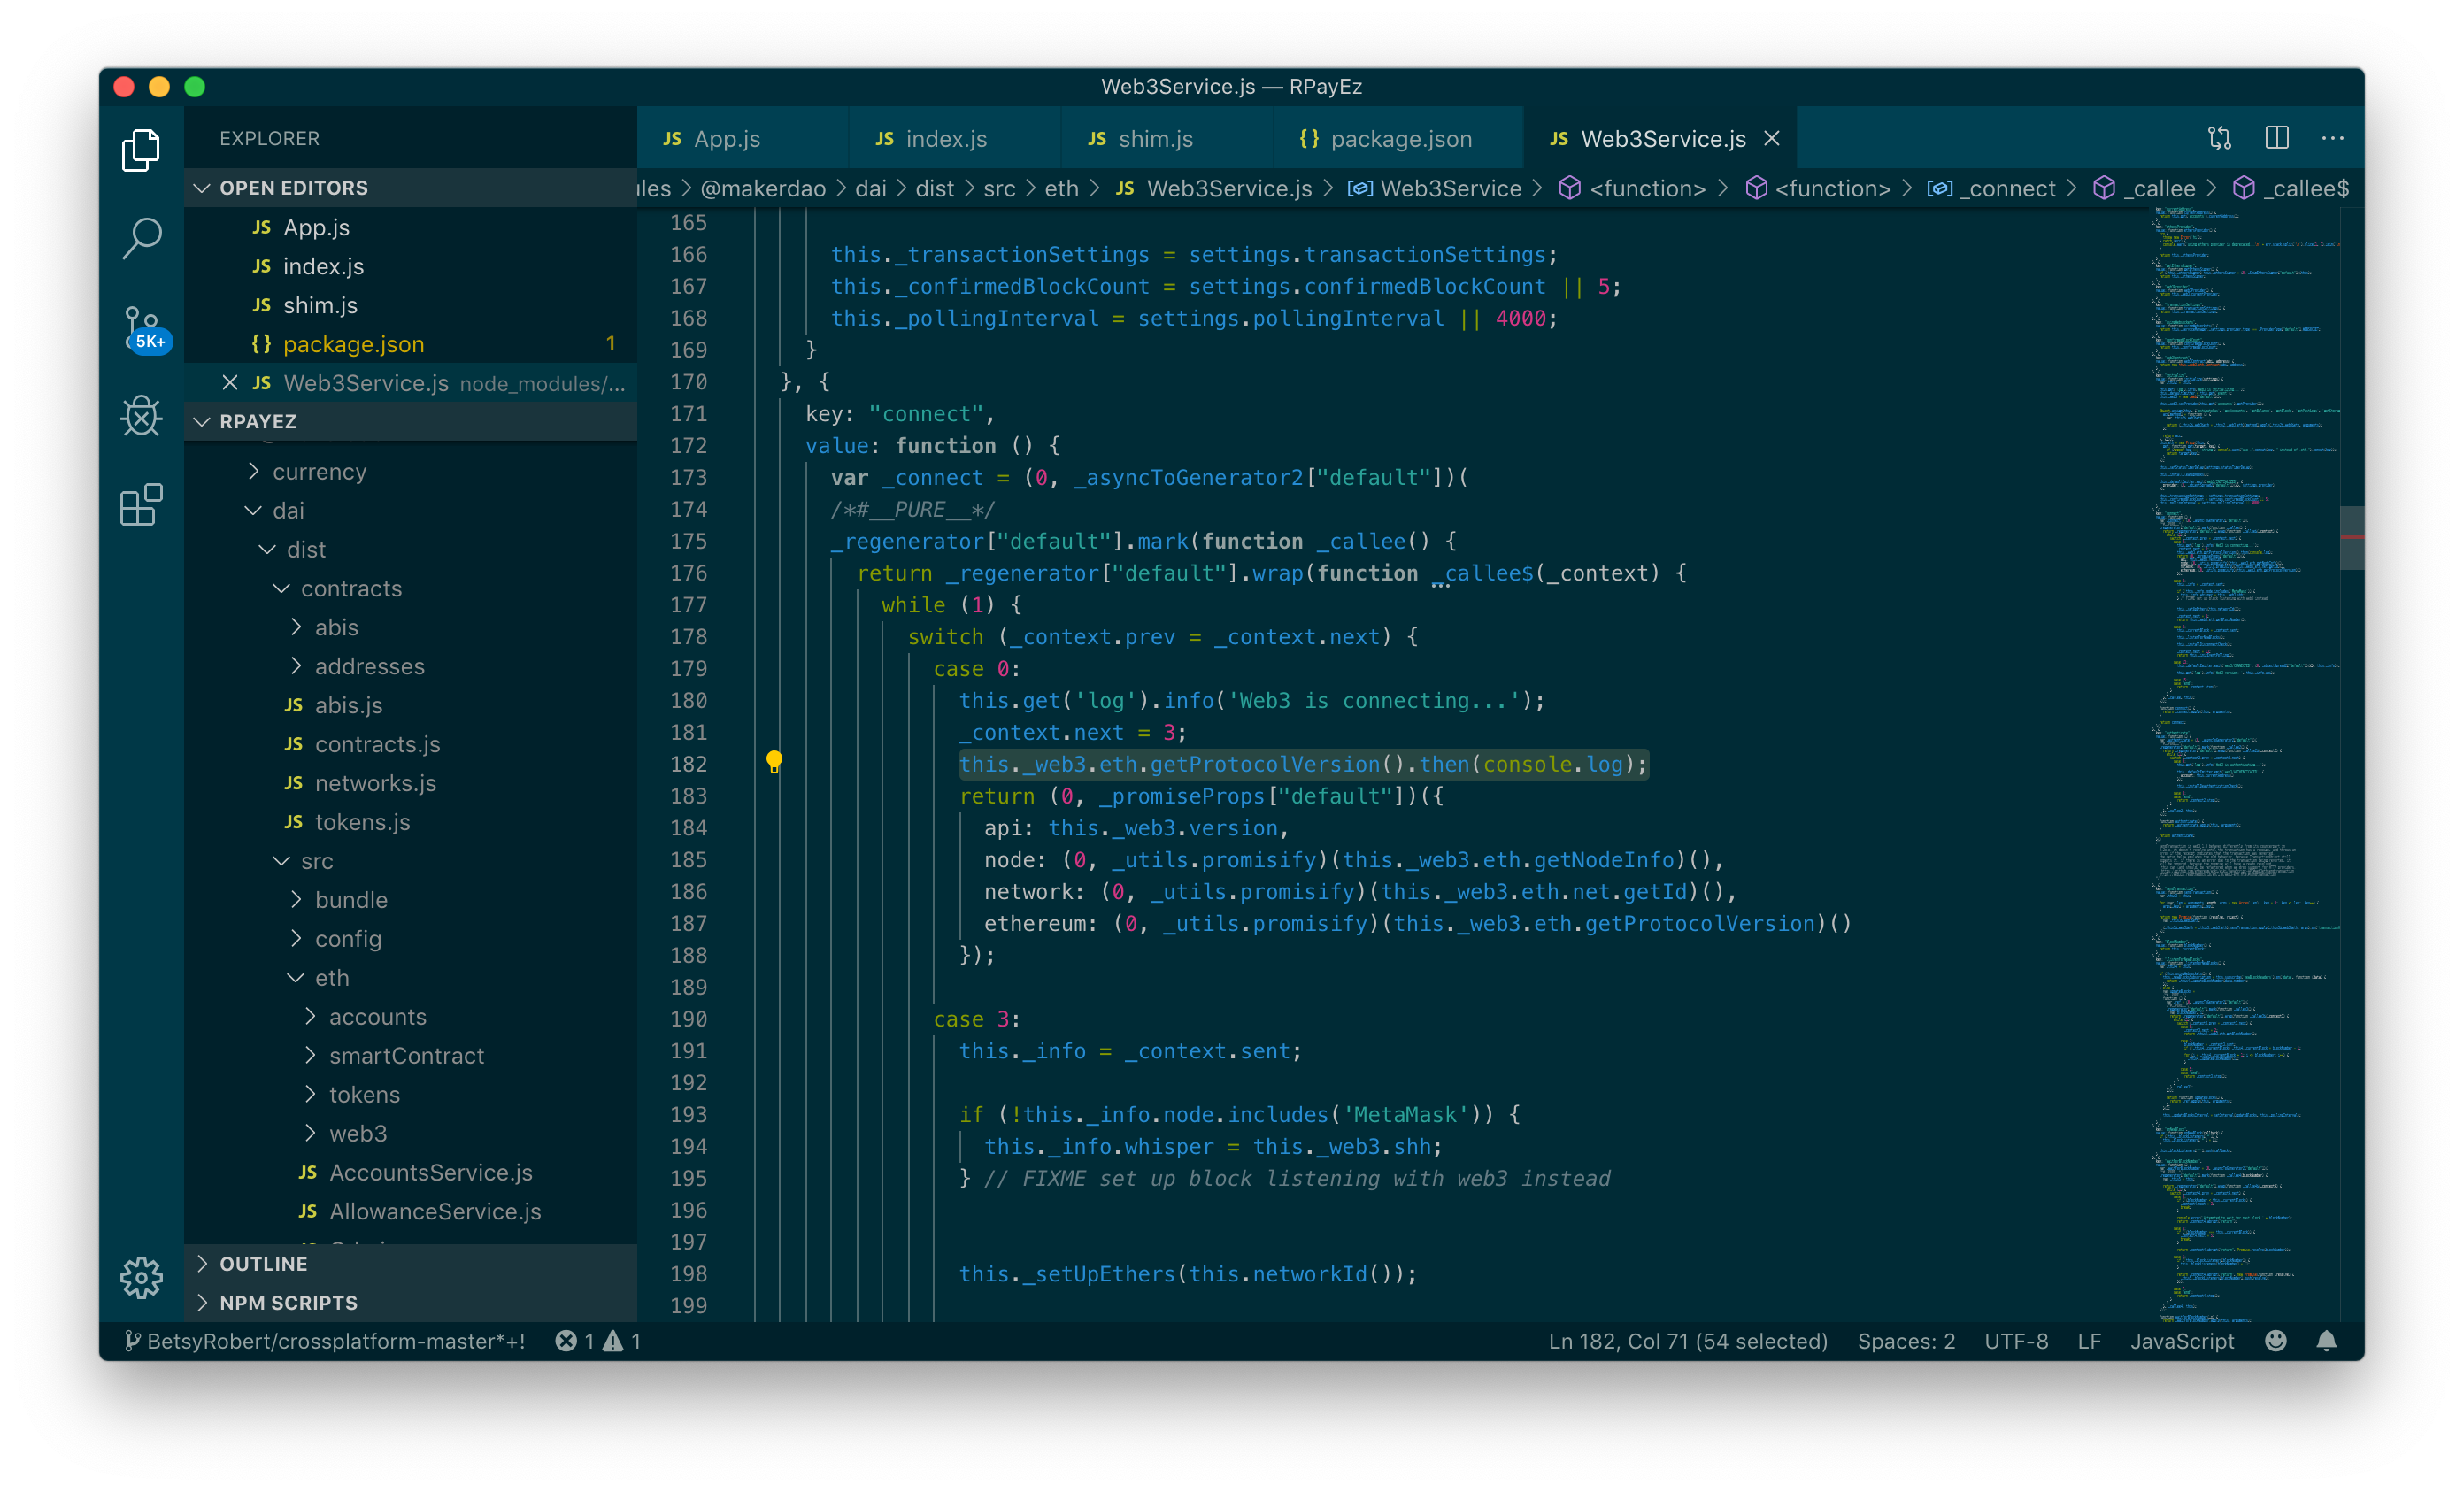
Task: Expand the accounts folder
Action: click(410, 1017)
